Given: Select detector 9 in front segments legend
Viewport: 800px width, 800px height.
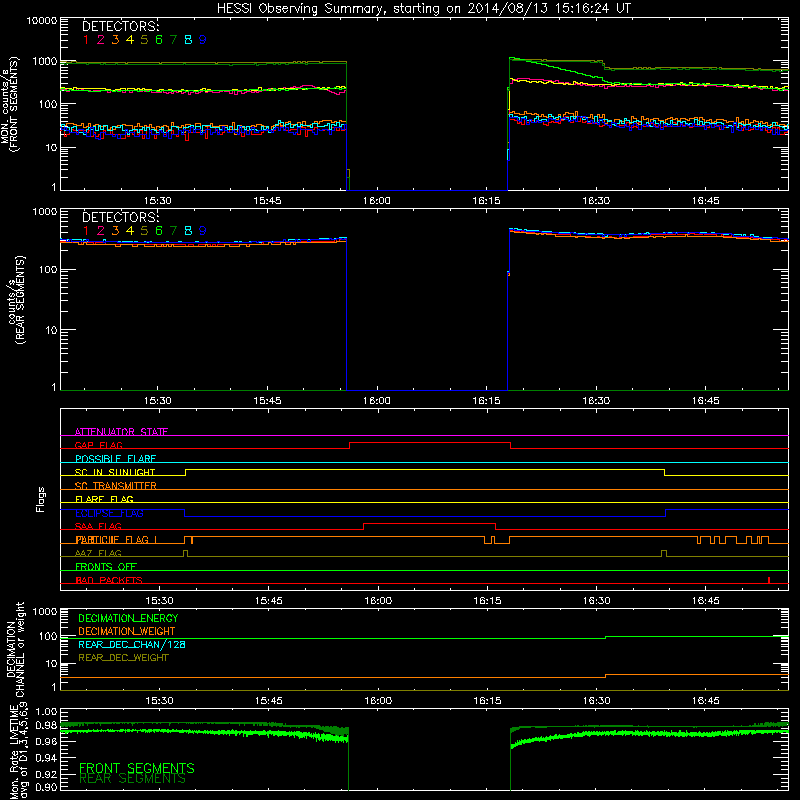Looking at the screenshot, I should coord(203,40).
